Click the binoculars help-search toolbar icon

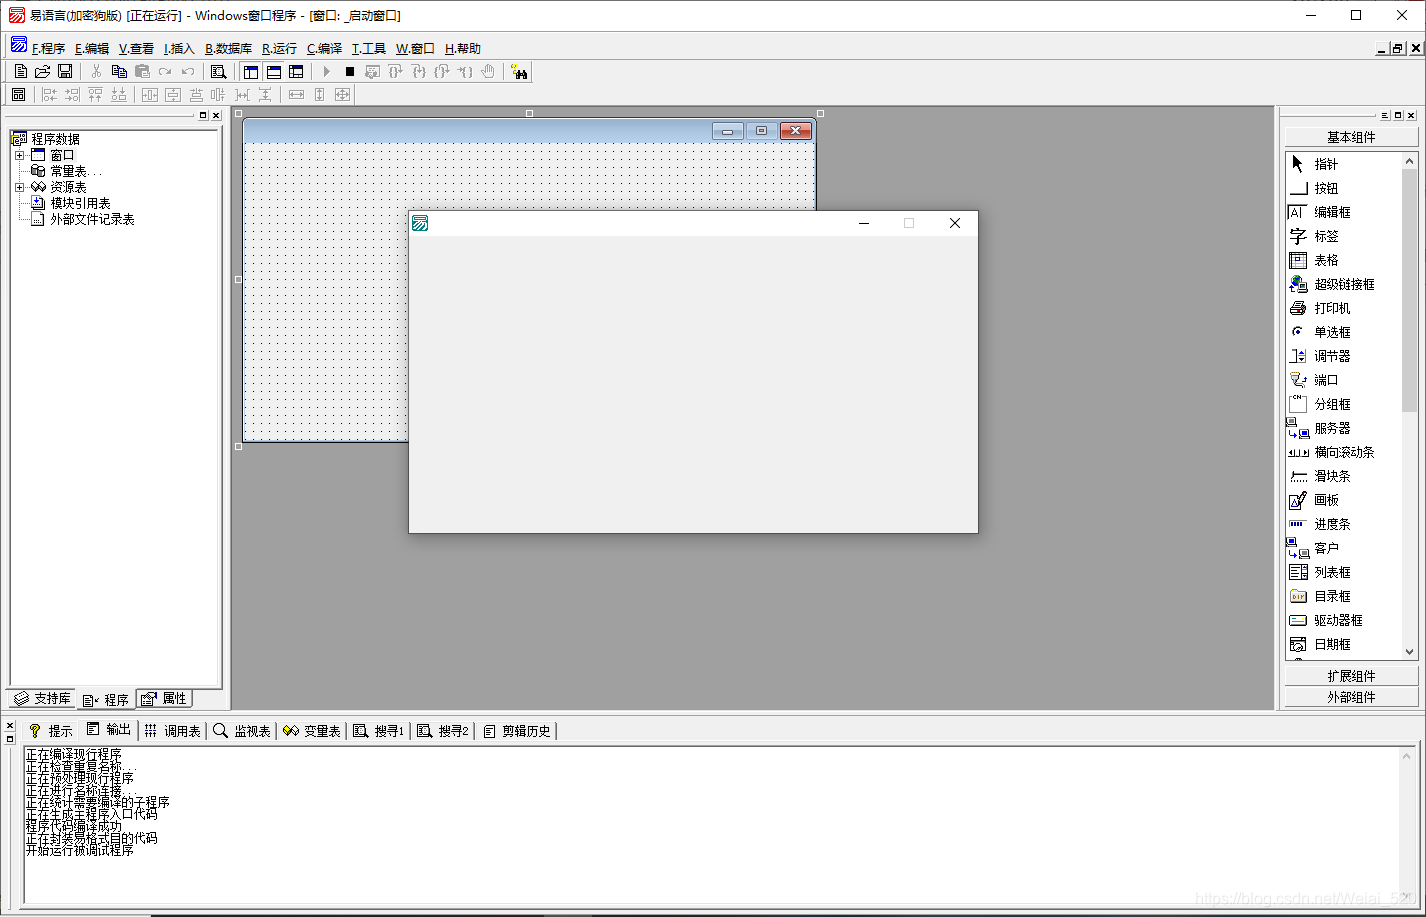518,72
